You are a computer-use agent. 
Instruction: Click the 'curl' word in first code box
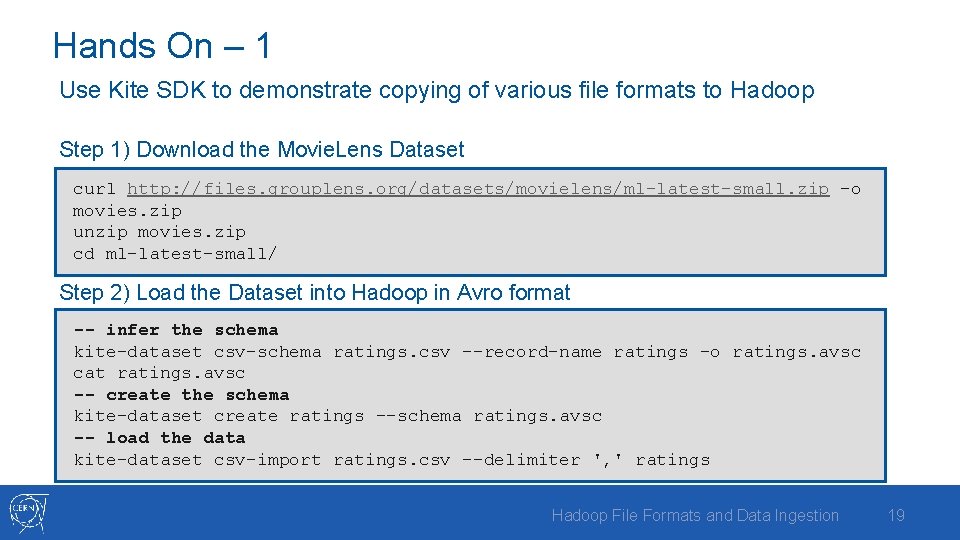click(x=94, y=189)
